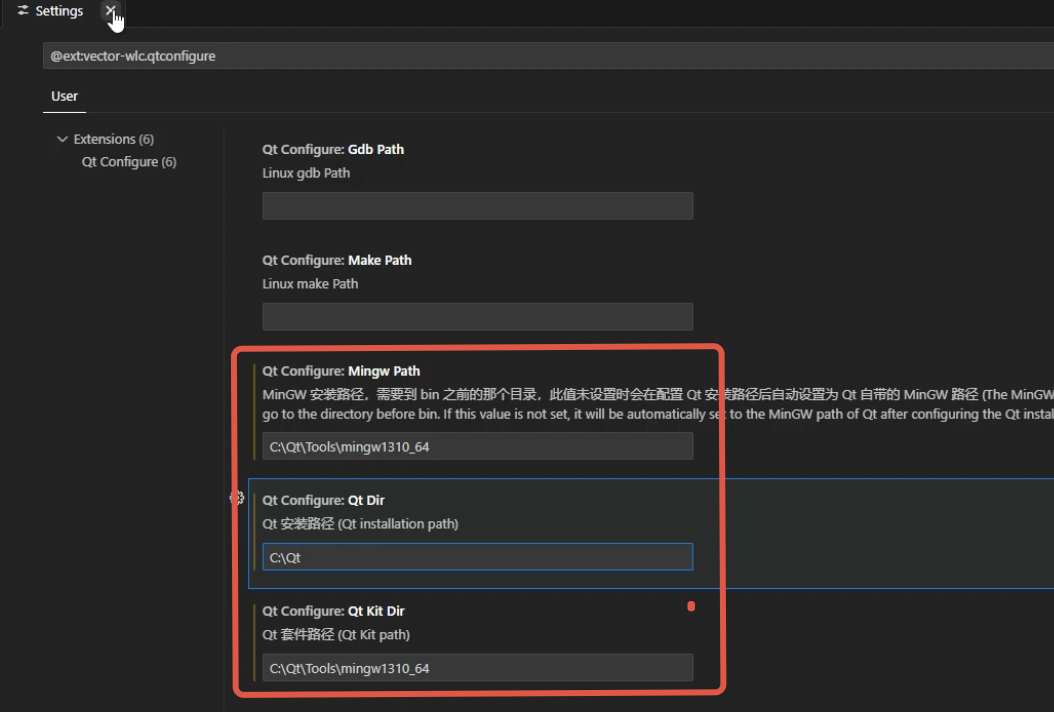Close the Settings tab
The height and width of the screenshot is (712, 1054).
point(110,10)
